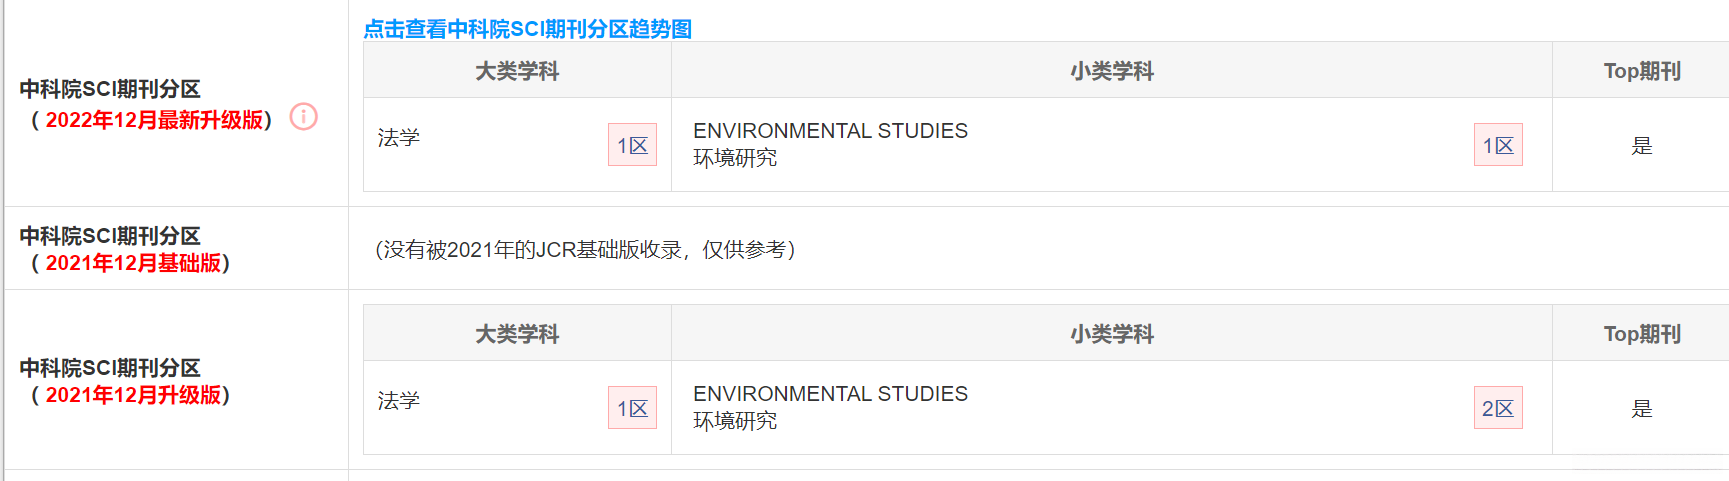Click the 1区 badge for 法学 in the 2021升级版 table
Viewport: 1729px width, 481px height.
coord(632,408)
